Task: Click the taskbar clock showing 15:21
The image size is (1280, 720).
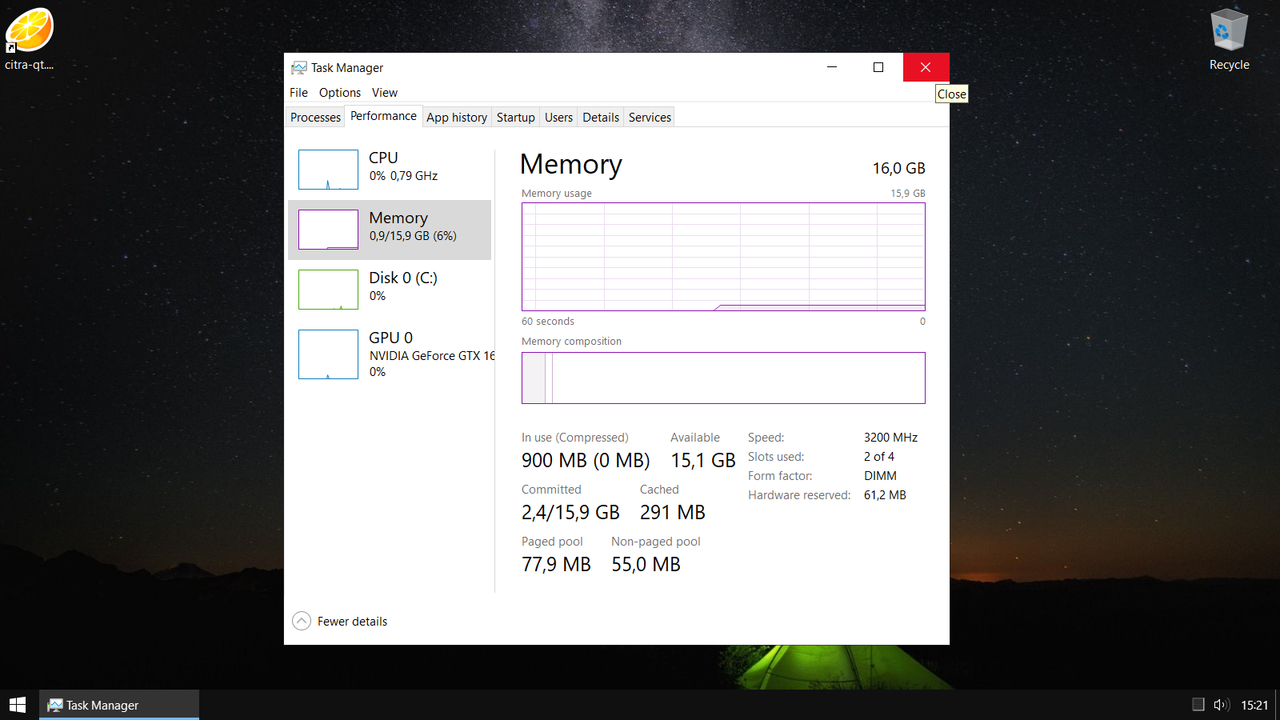Action: tap(1254, 705)
